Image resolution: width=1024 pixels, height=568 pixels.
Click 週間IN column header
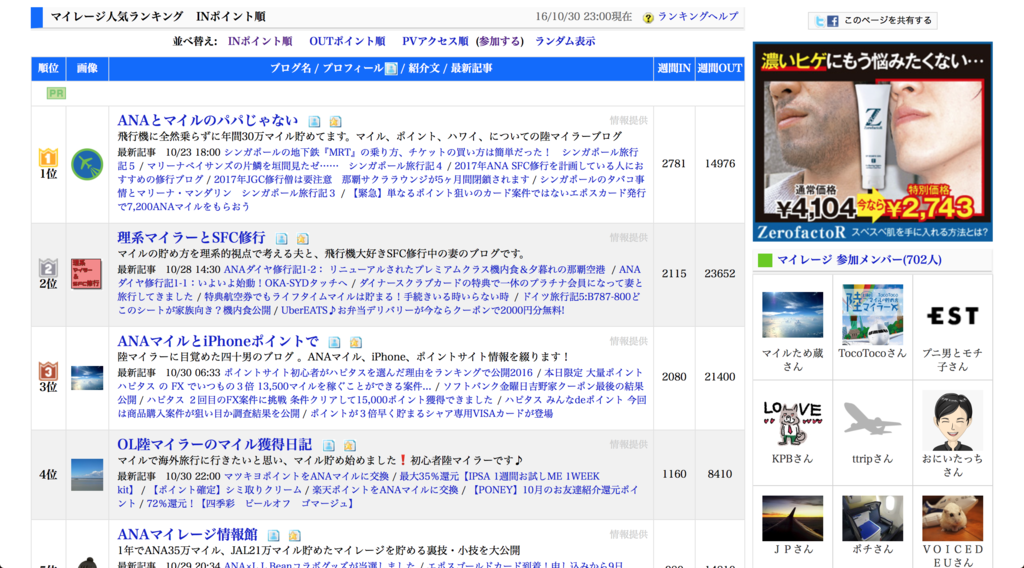click(x=674, y=69)
